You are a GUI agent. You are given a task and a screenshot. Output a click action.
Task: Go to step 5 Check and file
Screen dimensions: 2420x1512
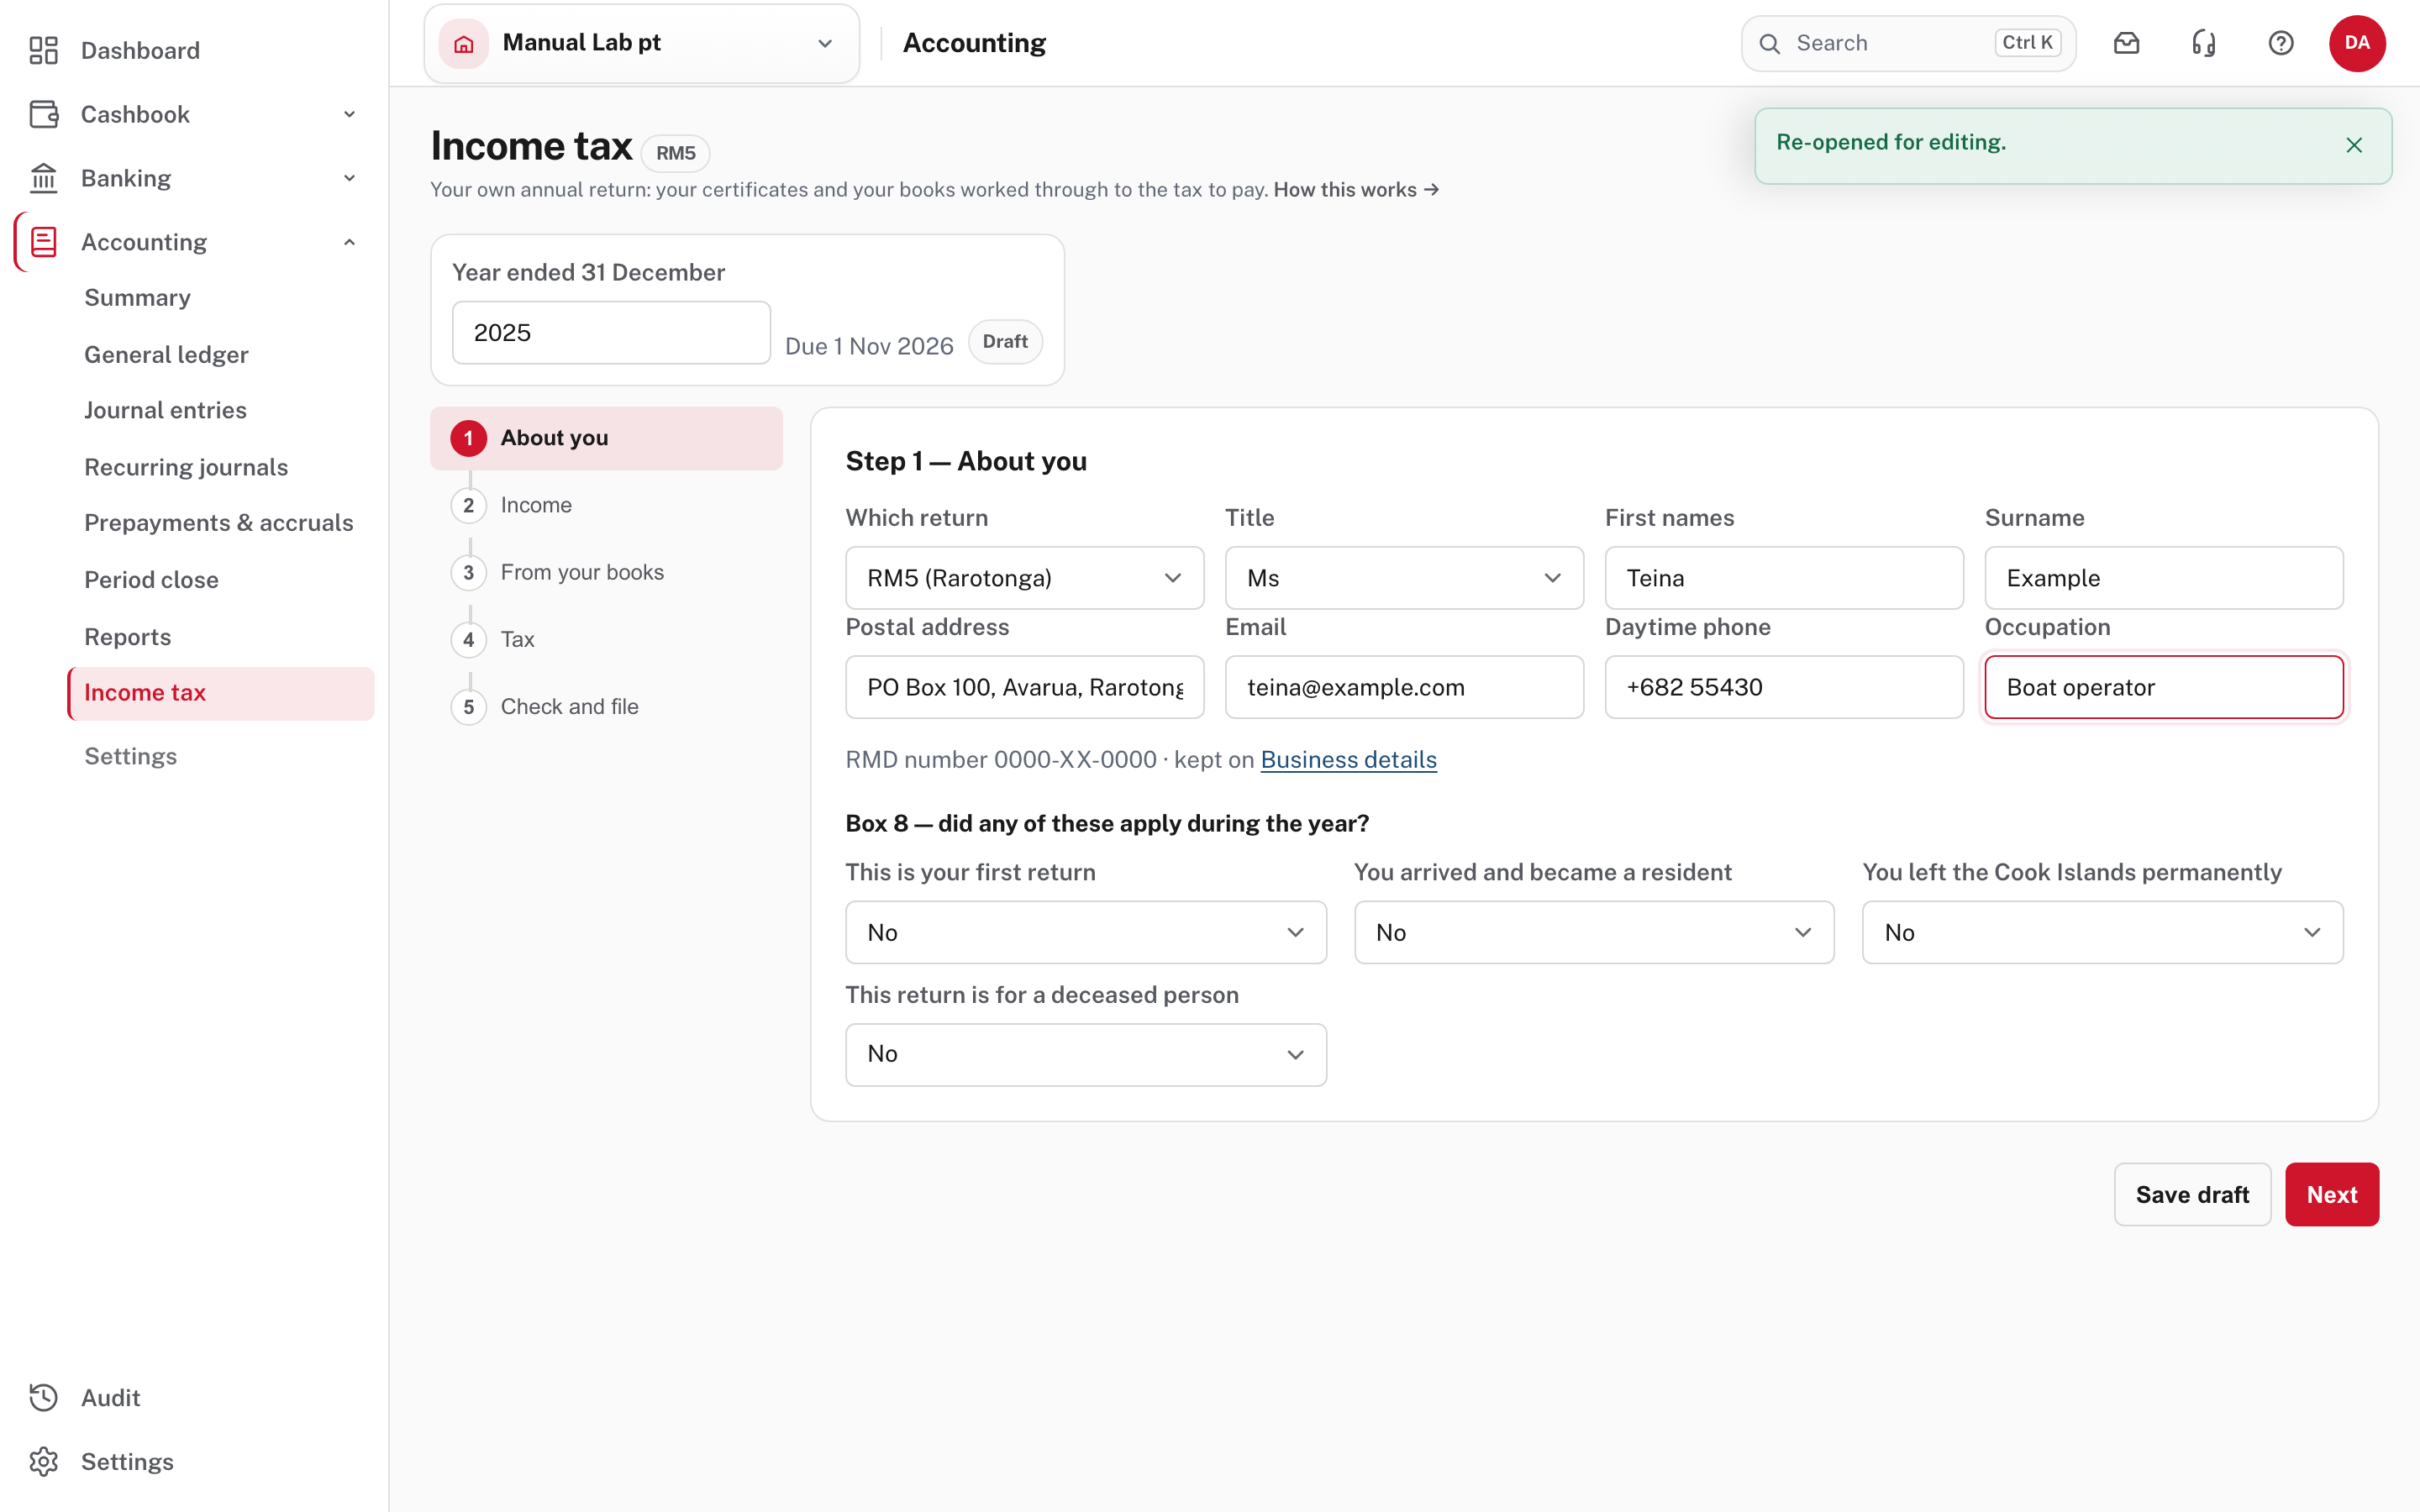[606, 706]
